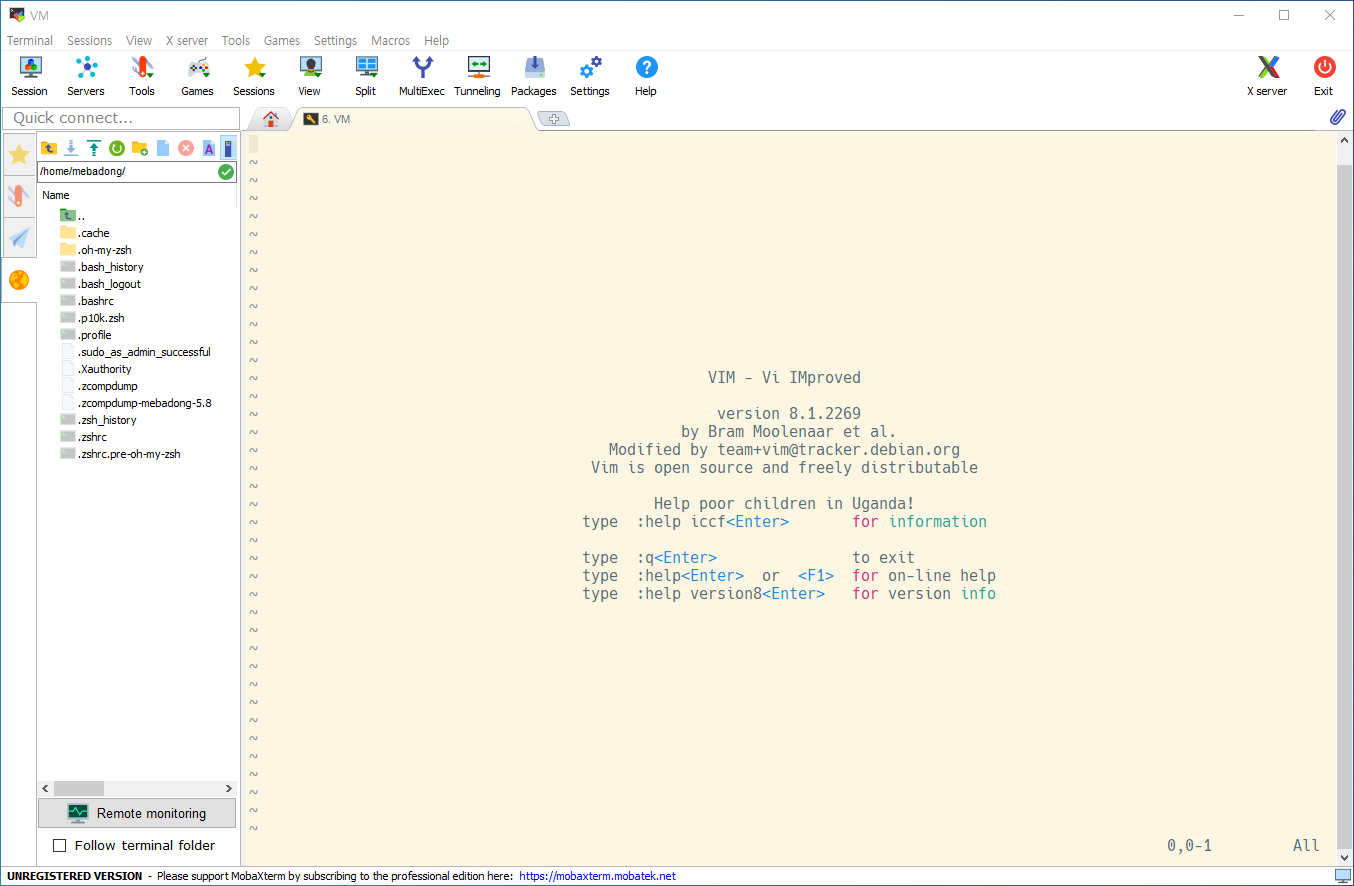Viewport: 1354px width, 886px height.
Task: Create a new file in SFTP browser
Action: click(x=163, y=148)
